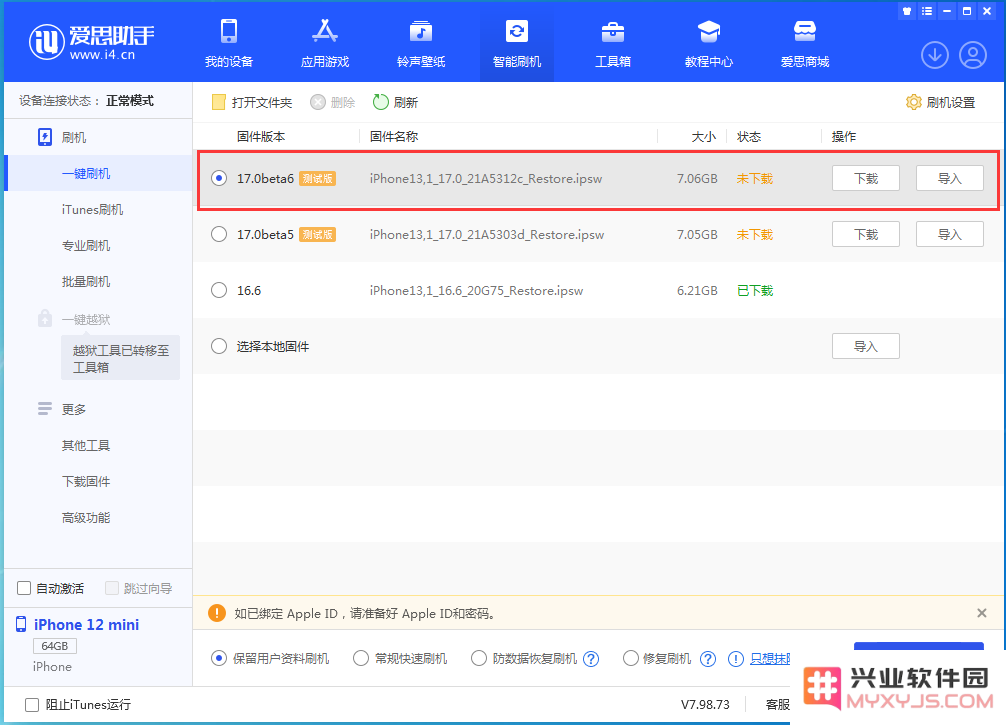The width and height of the screenshot is (1006, 725).
Task: Click the i4 爱思助手 logo
Action: click(91, 42)
